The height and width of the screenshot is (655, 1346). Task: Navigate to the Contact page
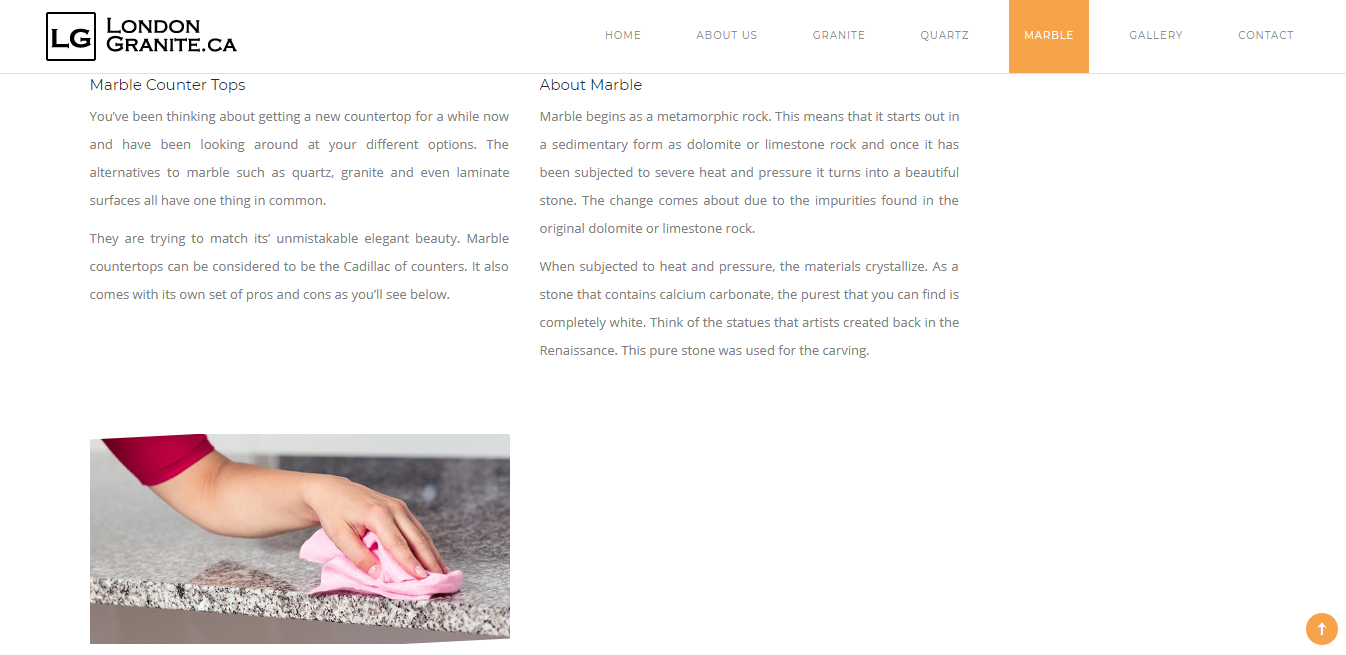(1266, 35)
